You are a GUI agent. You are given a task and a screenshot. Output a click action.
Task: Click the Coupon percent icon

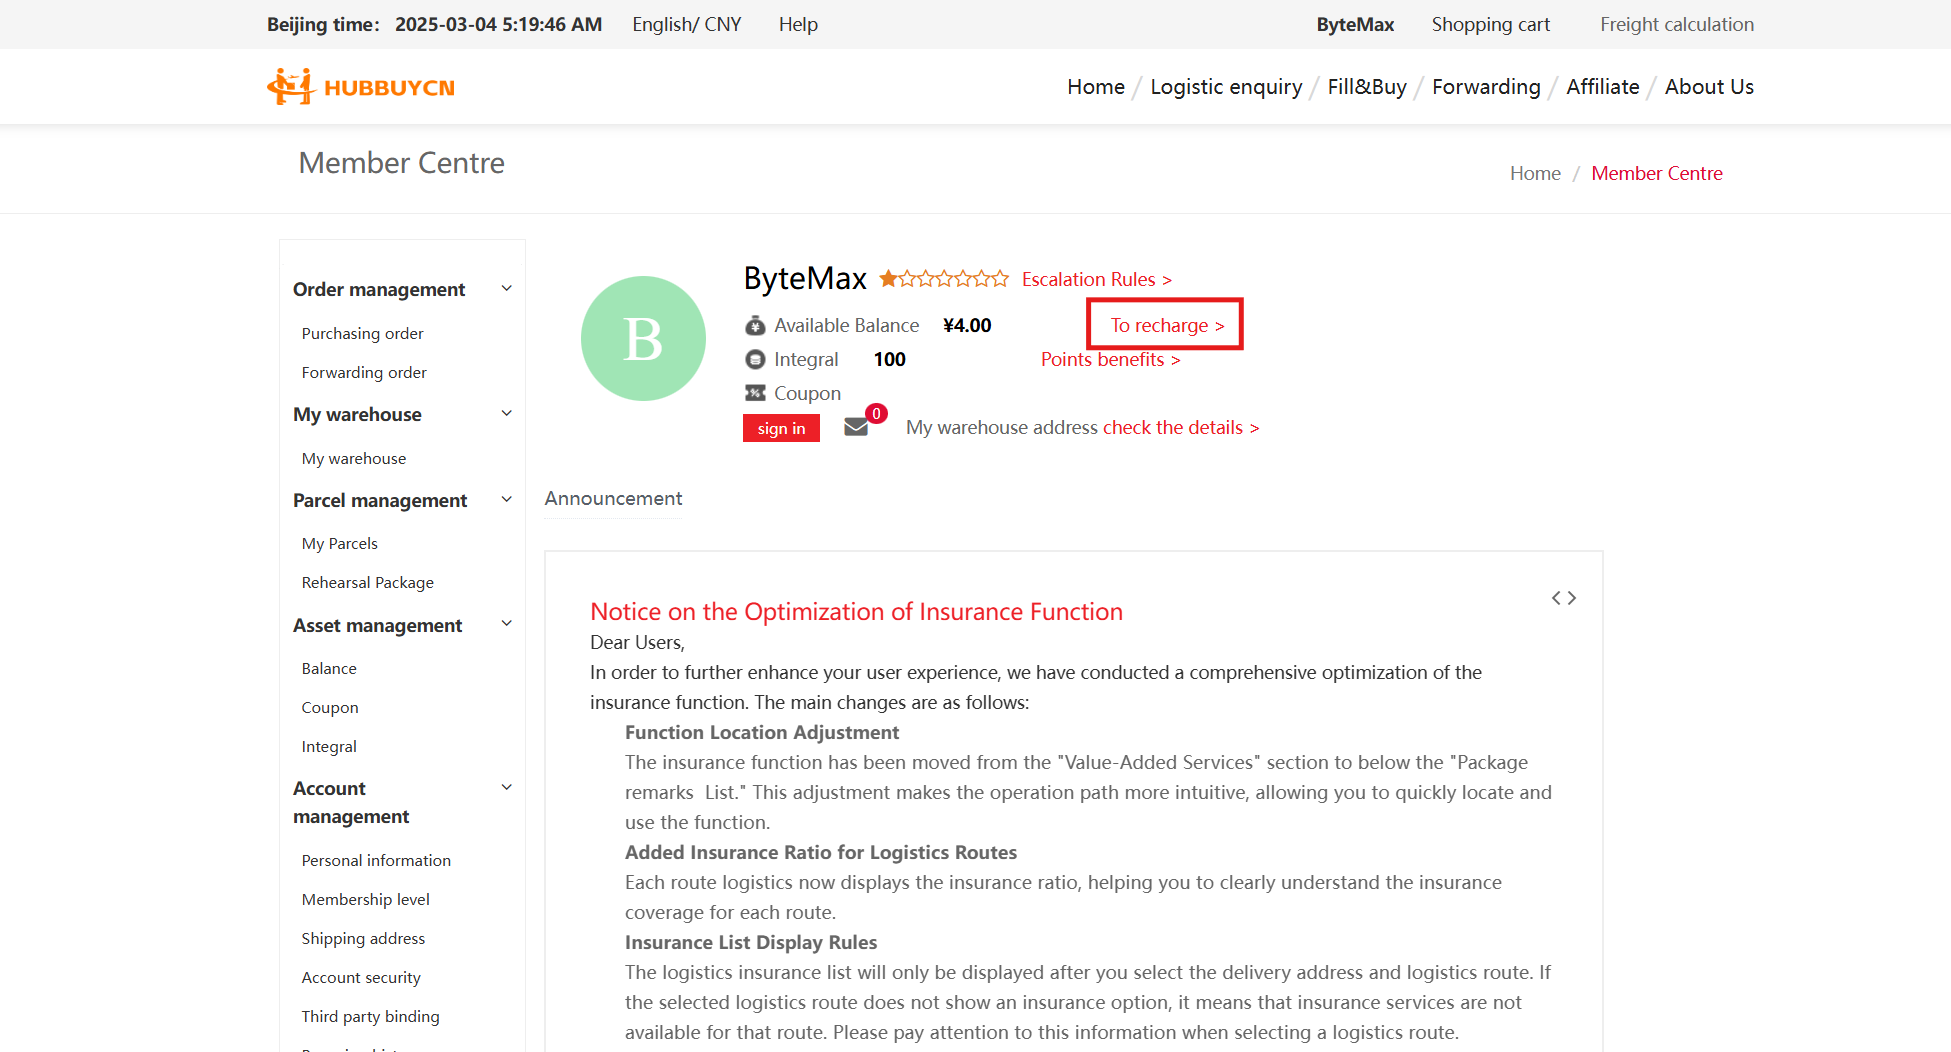[x=755, y=392]
